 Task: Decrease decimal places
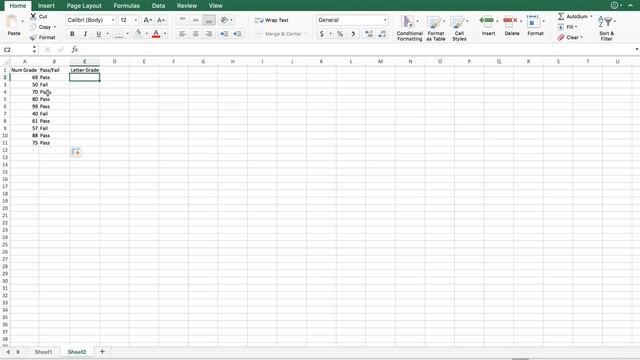pyautogui.click(x=382, y=34)
